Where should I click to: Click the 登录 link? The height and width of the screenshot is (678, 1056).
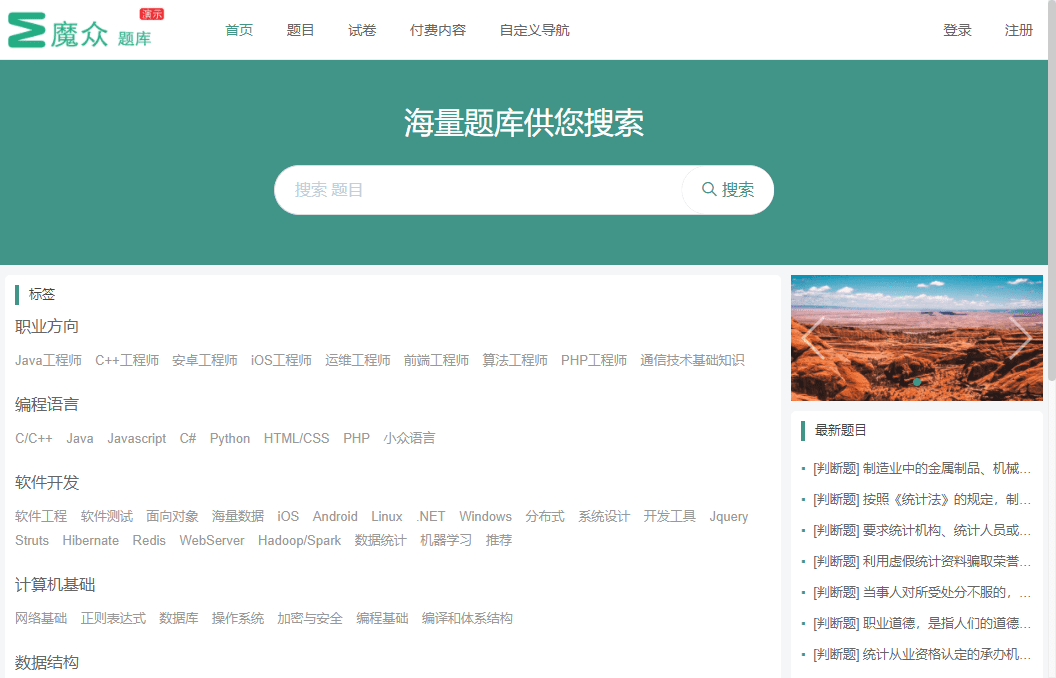(x=957, y=30)
